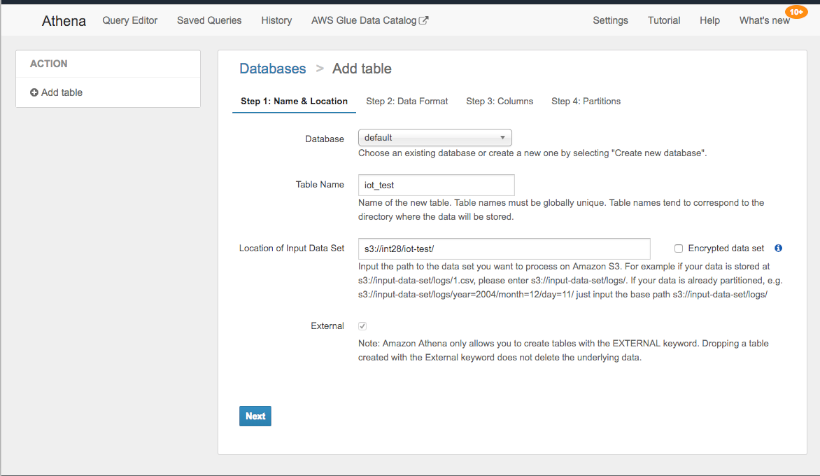Click the Next button
The width and height of the screenshot is (820, 476).
[255, 416]
